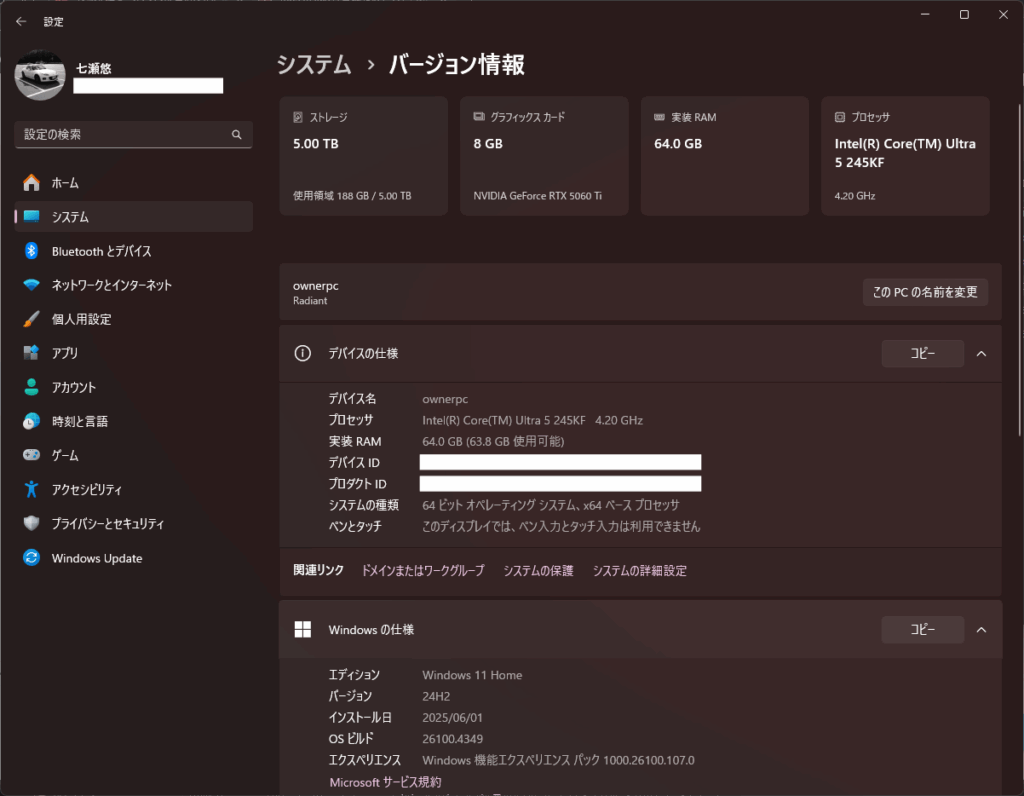Click 64.0 GB (63.8 GB 使用可能) value
The height and width of the screenshot is (796, 1024).
click(x=493, y=441)
